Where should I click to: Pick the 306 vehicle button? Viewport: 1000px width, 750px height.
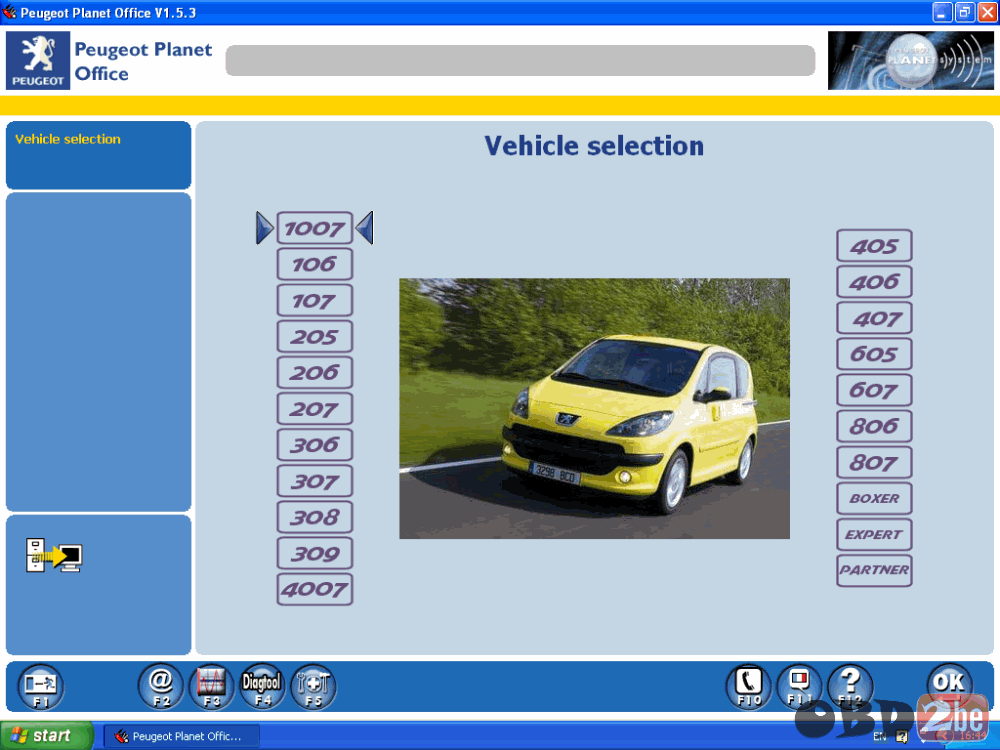[314, 445]
